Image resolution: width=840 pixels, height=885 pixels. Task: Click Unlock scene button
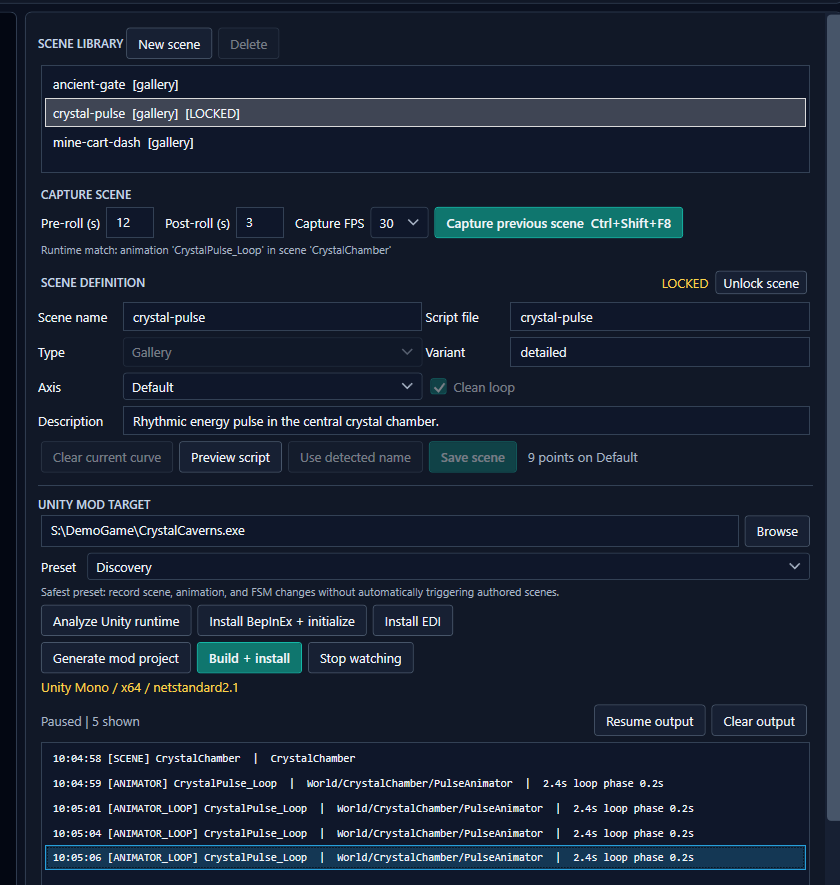tap(760, 283)
